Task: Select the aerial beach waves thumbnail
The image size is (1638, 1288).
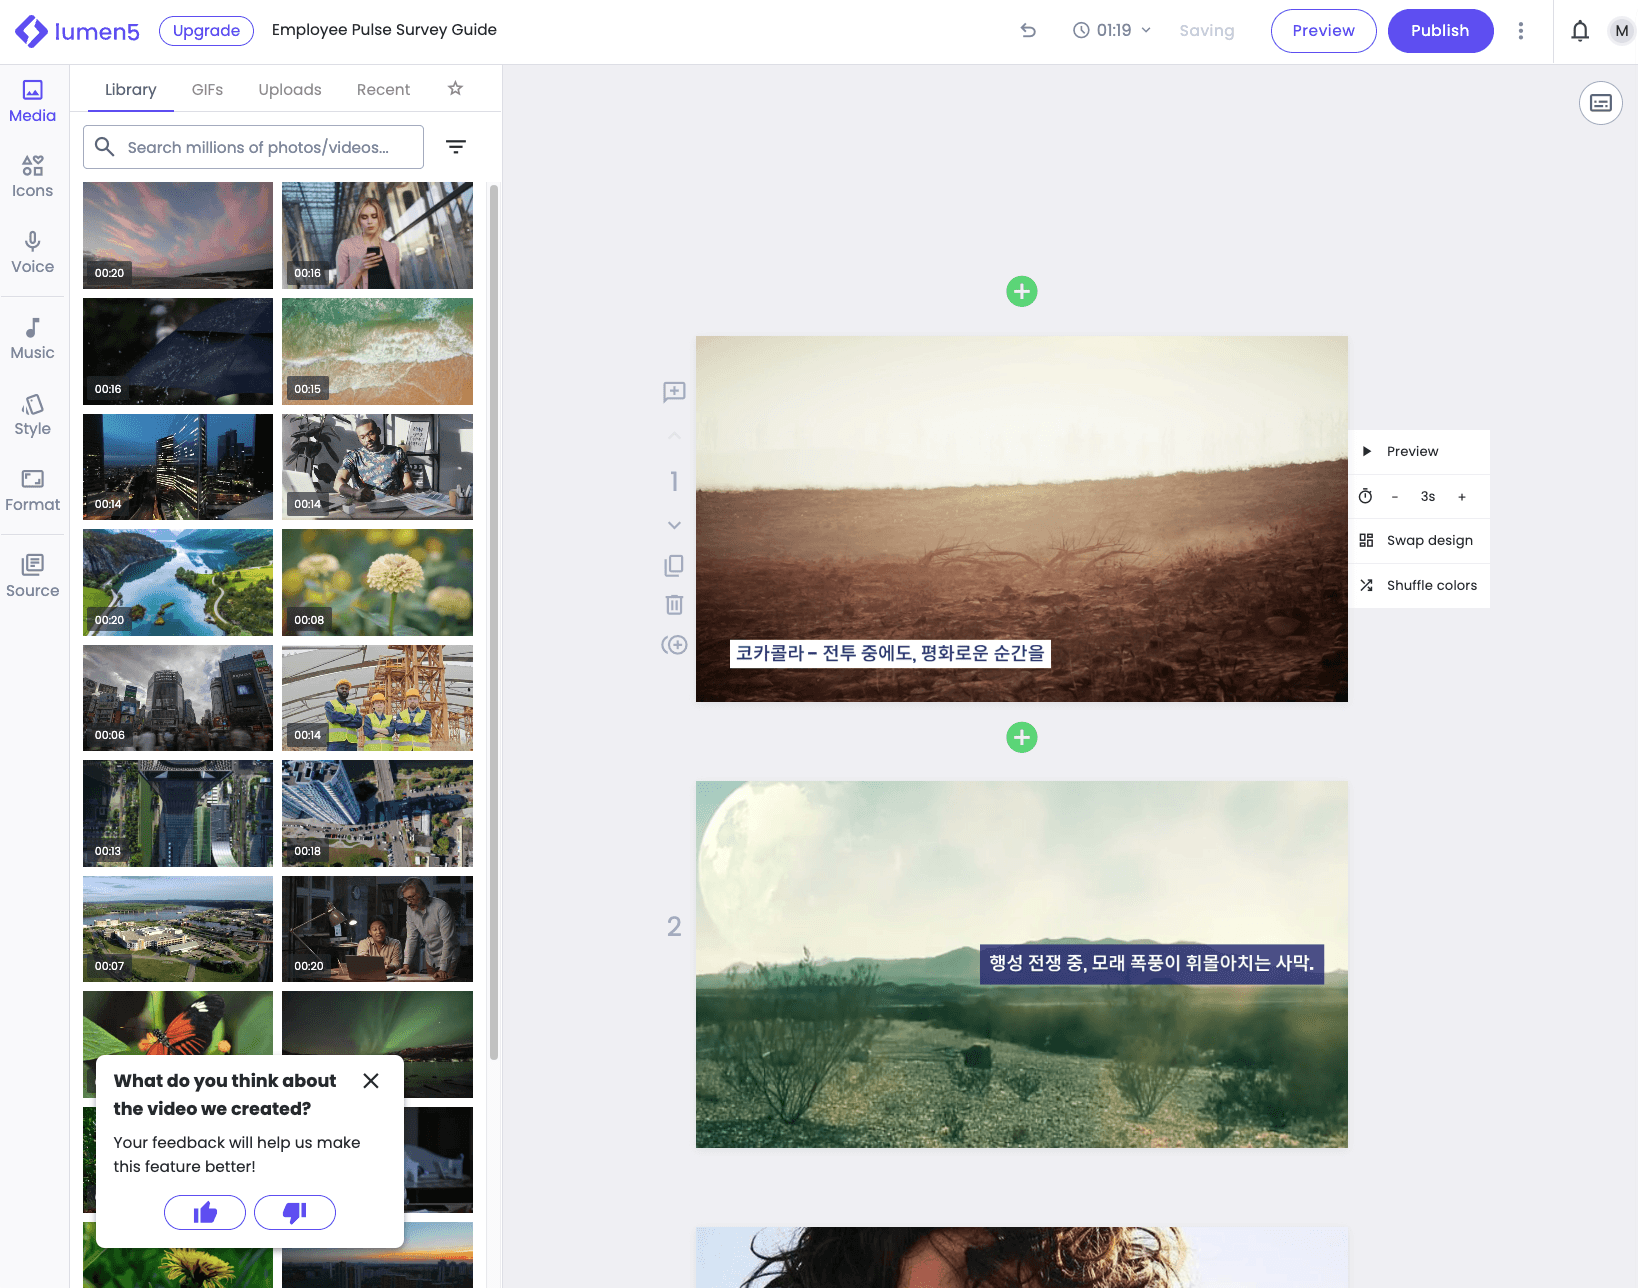Action: point(377,351)
